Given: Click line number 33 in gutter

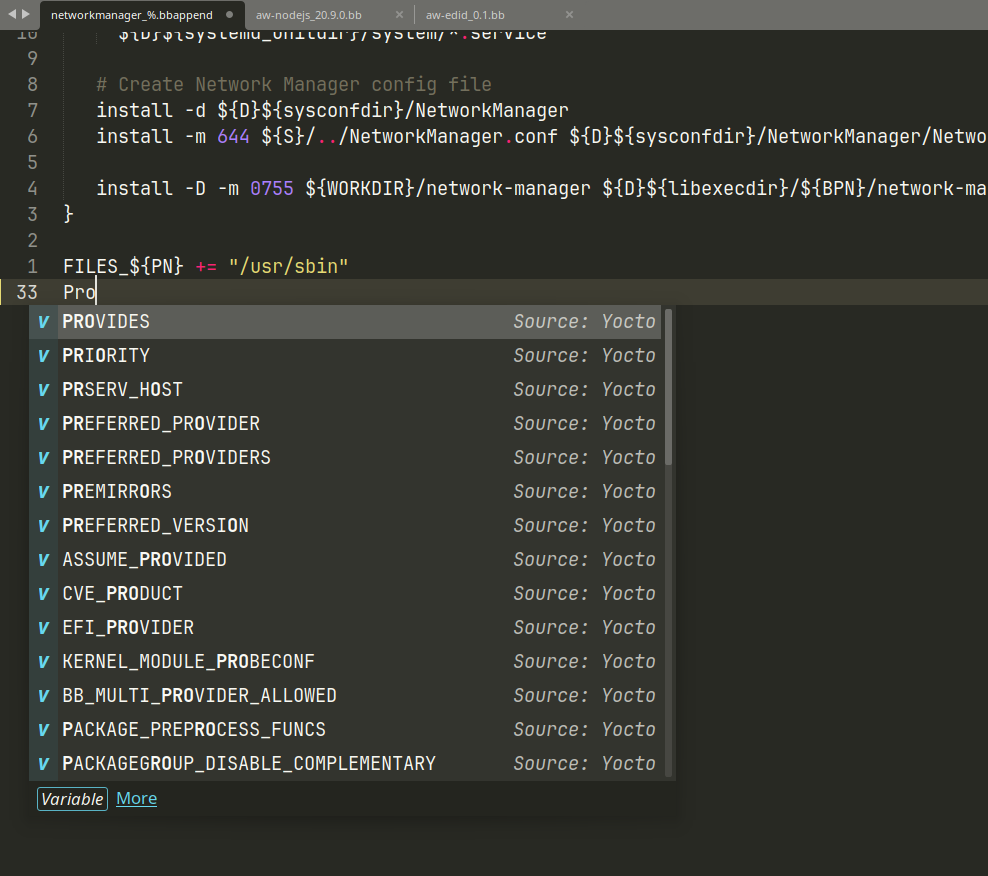Looking at the screenshot, I should [x=27, y=292].
